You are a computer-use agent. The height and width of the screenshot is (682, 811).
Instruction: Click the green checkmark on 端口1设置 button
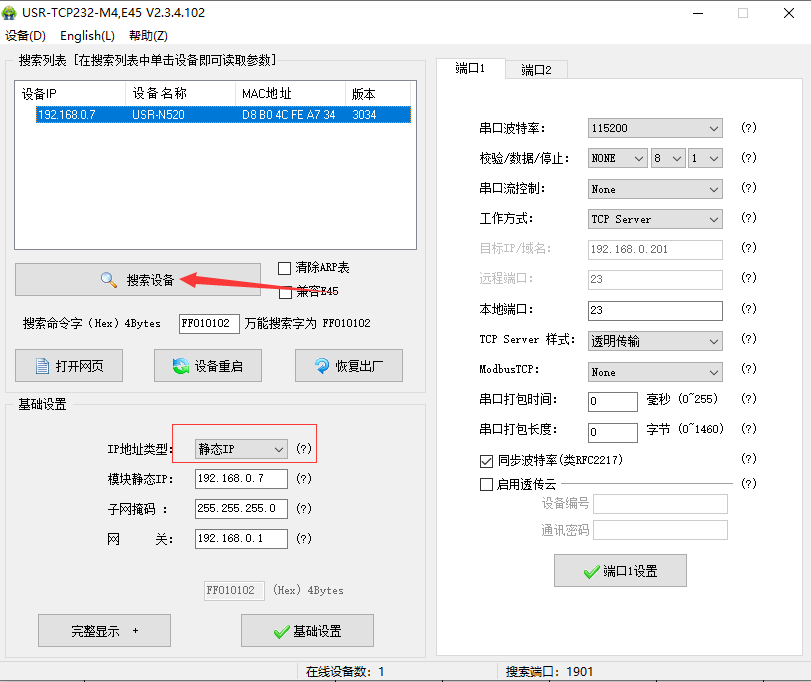coord(591,571)
